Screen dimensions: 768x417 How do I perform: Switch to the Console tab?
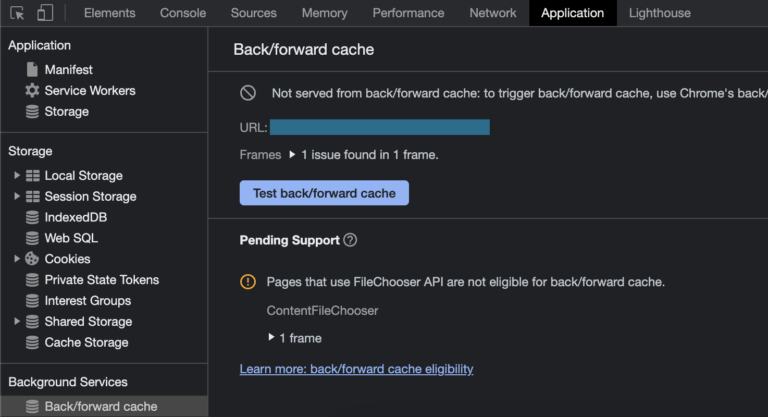point(183,13)
